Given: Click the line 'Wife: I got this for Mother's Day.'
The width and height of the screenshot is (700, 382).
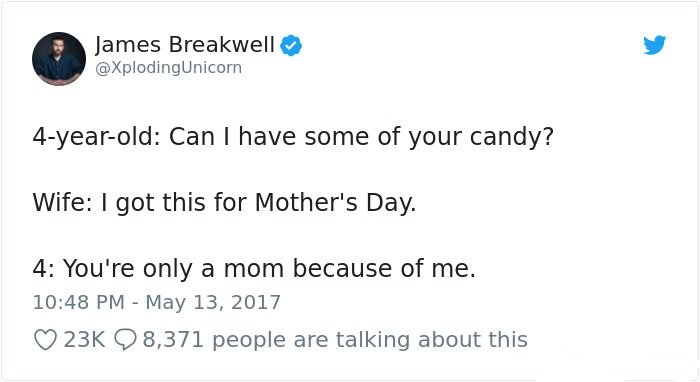Looking at the screenshot, I should tap(224, 203).
